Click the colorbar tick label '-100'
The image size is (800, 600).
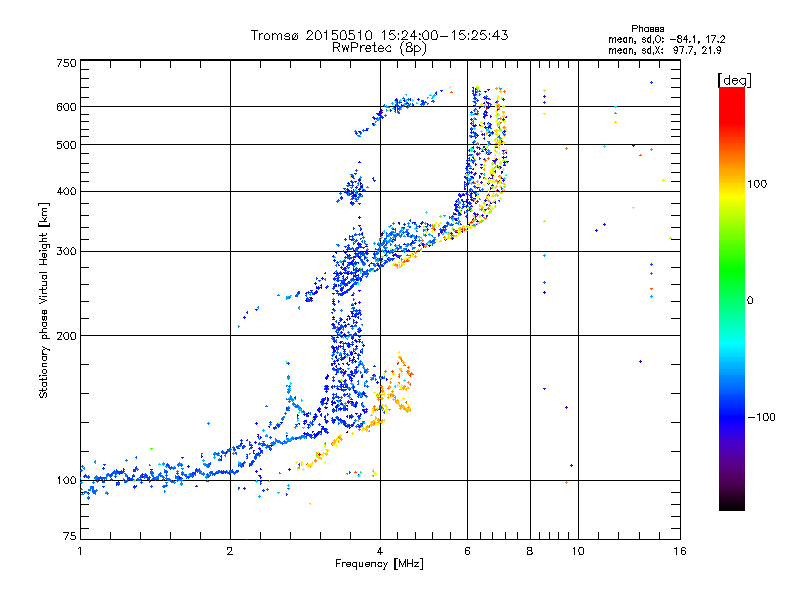[761, 417]
